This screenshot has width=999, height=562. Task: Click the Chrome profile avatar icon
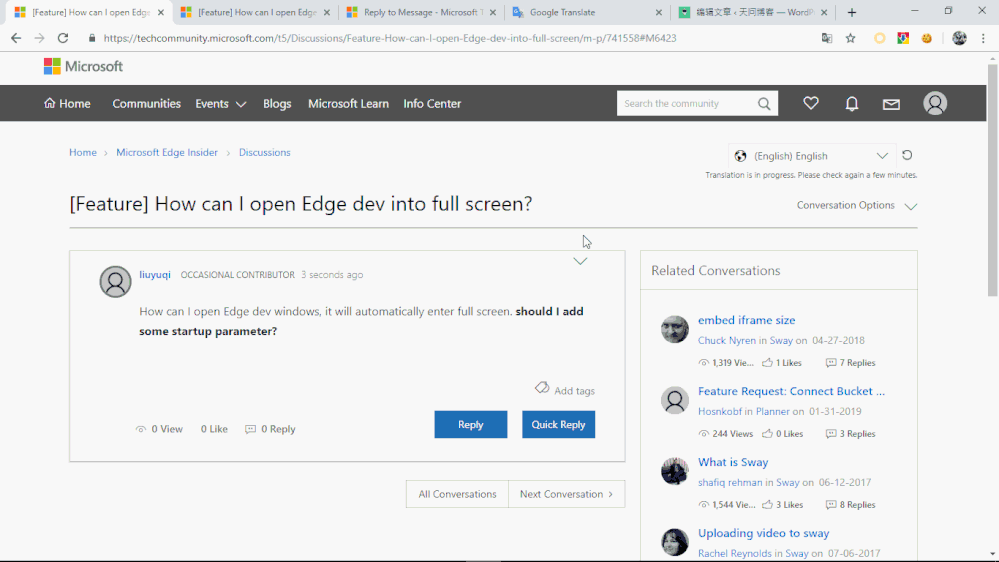(959, 38)
